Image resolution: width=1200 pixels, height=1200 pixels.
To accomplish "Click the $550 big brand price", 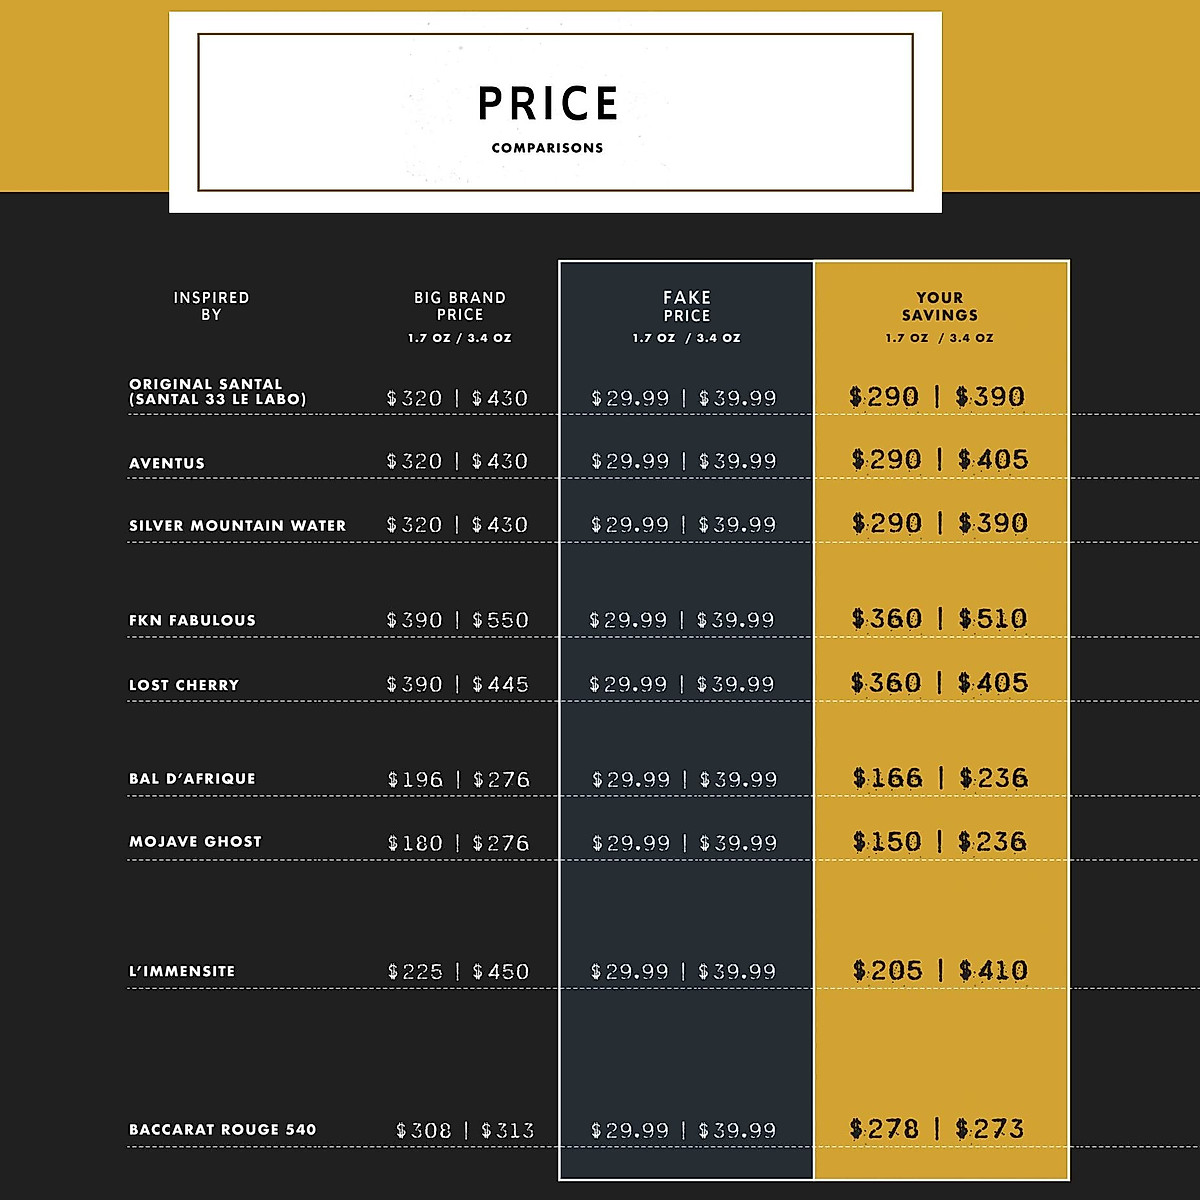I will coord(500,620).
